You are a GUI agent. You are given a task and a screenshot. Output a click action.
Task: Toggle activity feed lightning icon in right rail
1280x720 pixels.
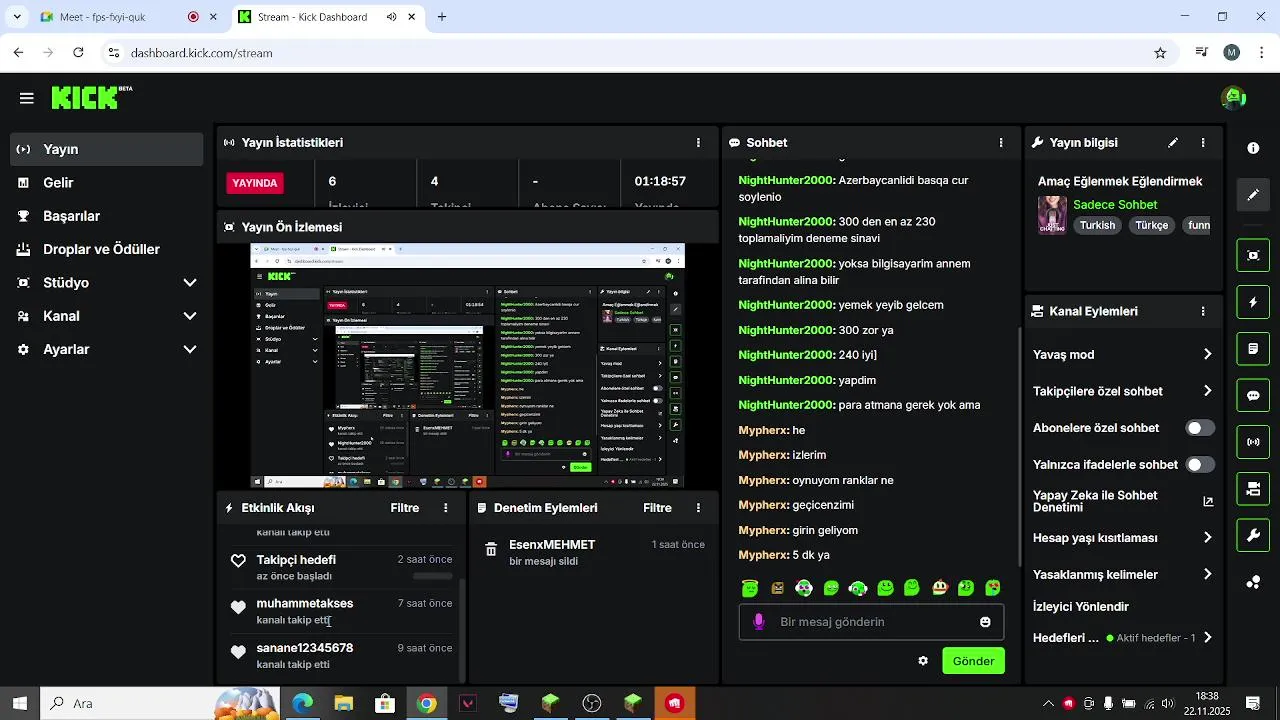point(1253,302)
